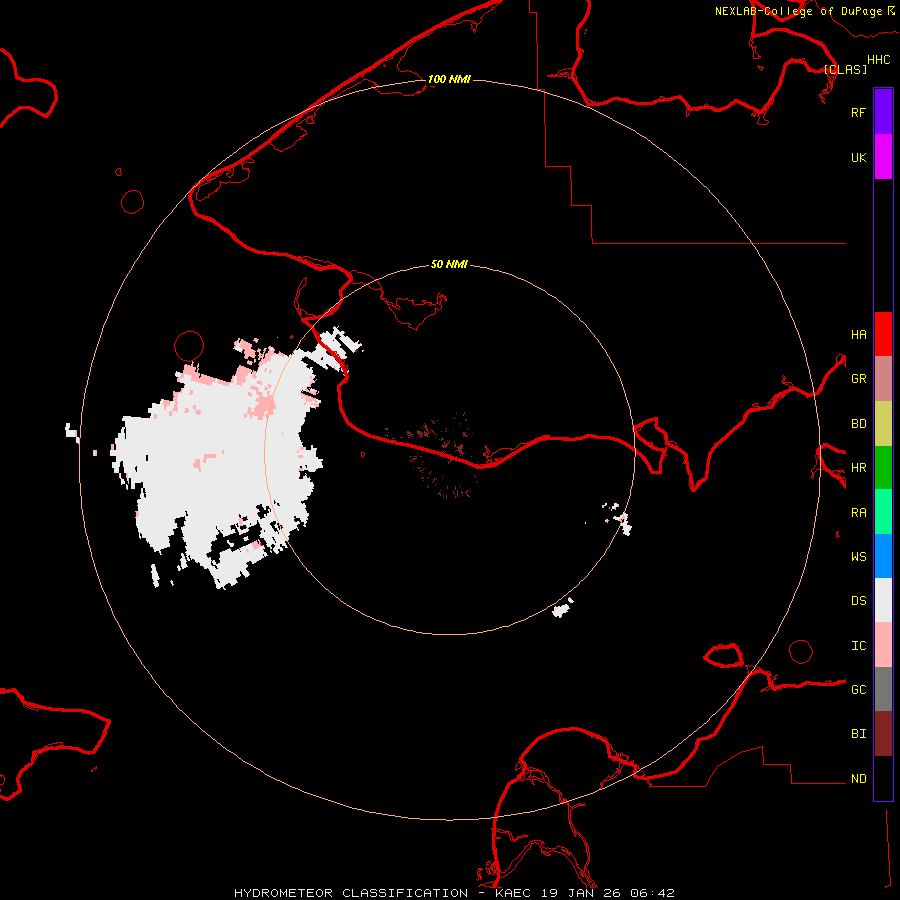Click the 50 NMI range ring label
Viewport: 900px width, 900px height.
(x=449, y=264)
